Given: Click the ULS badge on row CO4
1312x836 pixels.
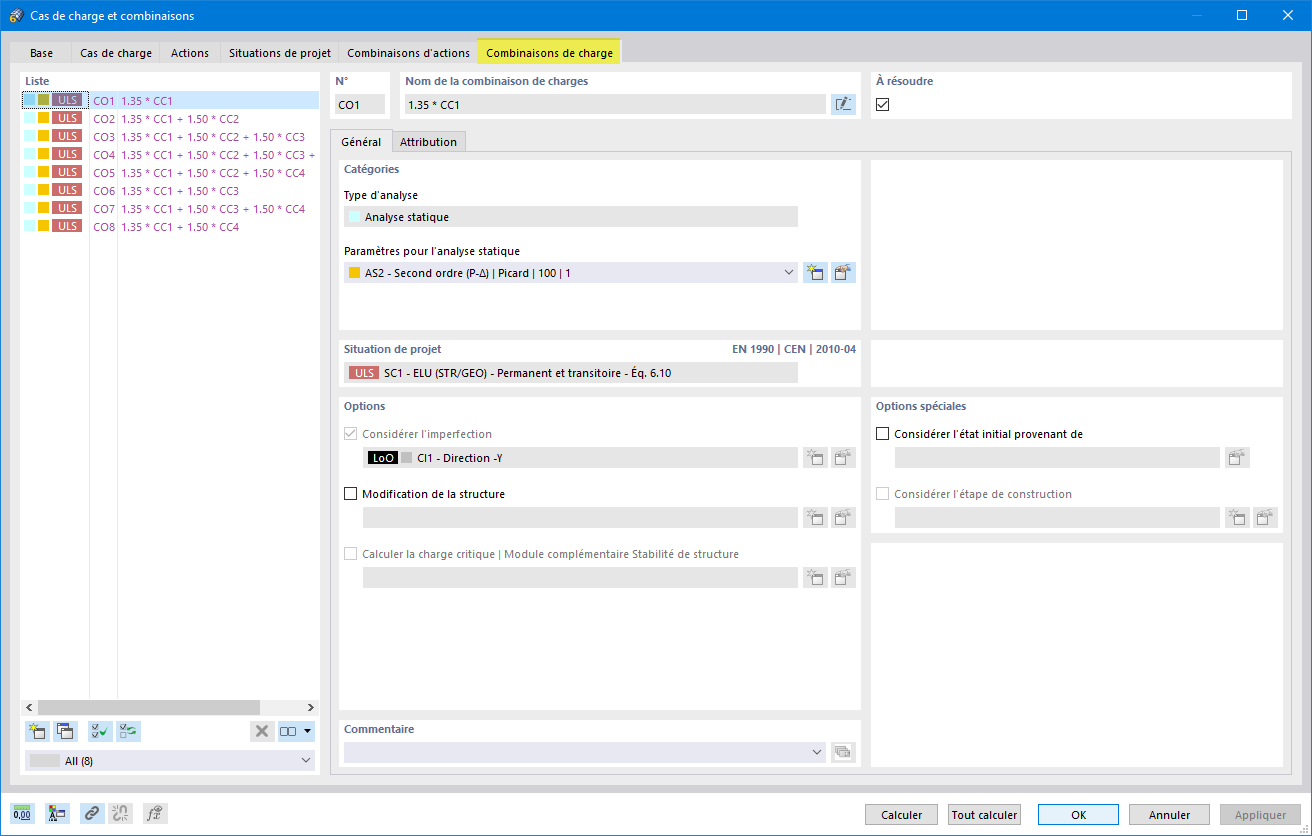Looking at the screenshot, I should [x=67, y=154].
